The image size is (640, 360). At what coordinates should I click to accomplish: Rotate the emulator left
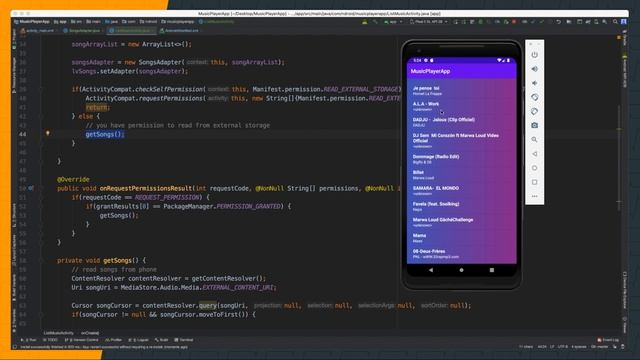[534, 97]
